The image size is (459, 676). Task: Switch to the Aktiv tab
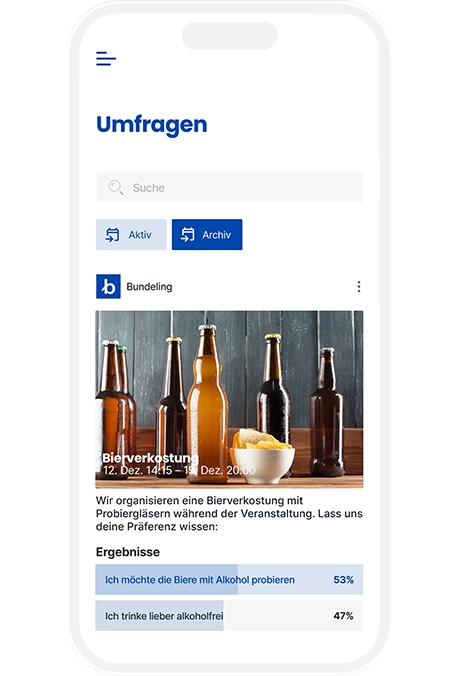point(131,235)
